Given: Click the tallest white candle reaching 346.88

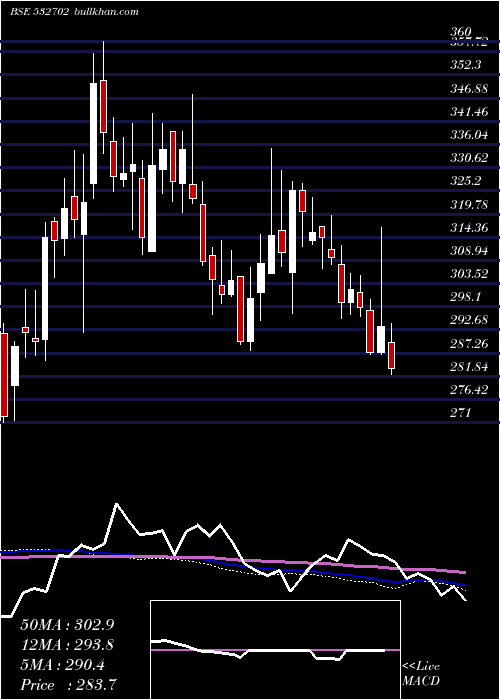Looking at the screenshot, I should pos(93,133).
